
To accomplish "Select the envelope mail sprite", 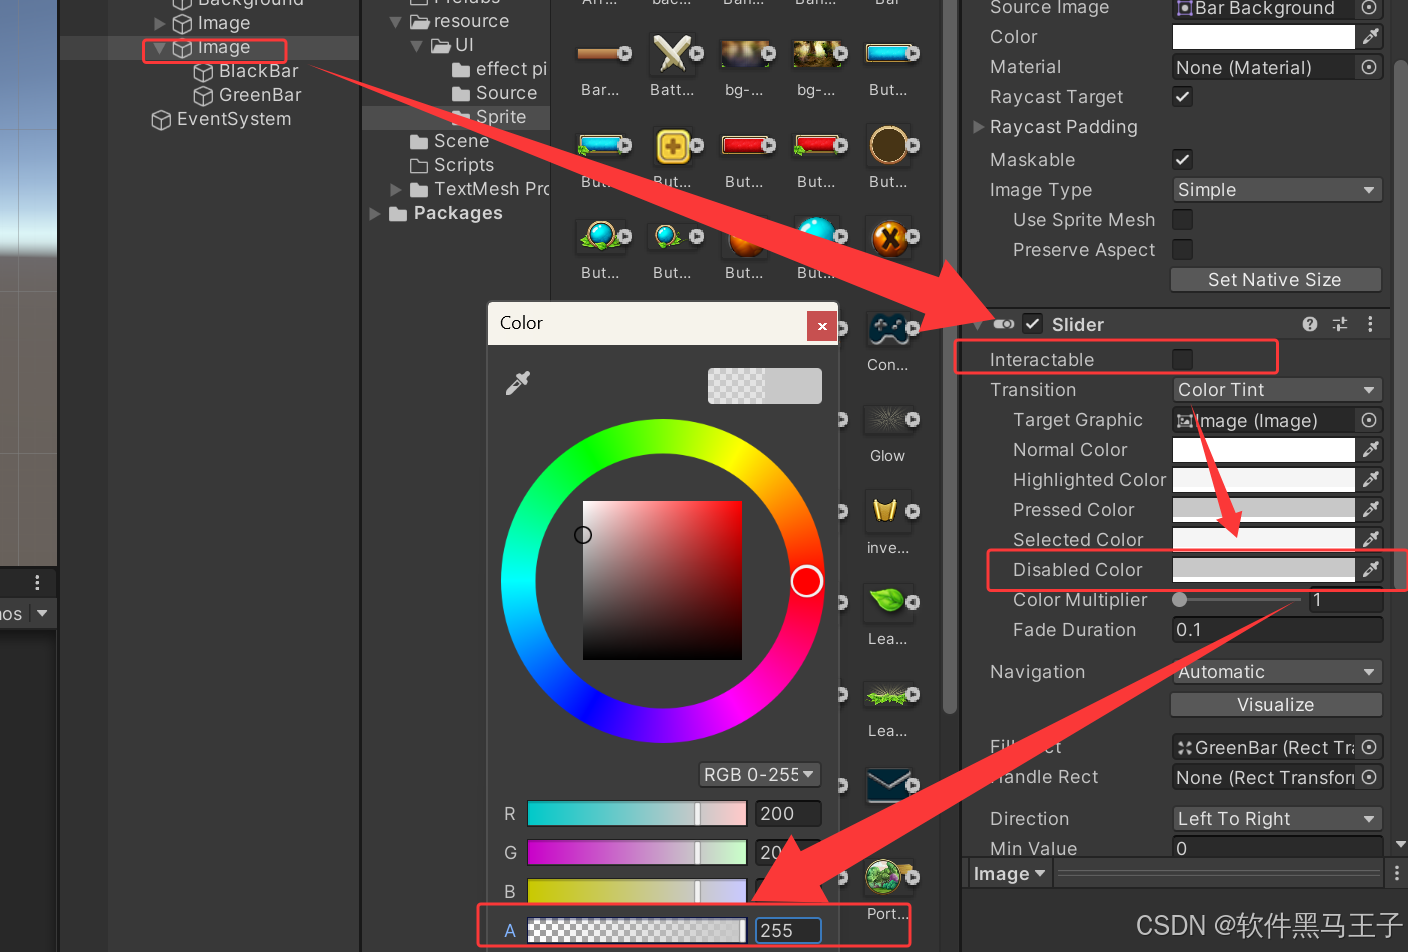I will point(888,786).
